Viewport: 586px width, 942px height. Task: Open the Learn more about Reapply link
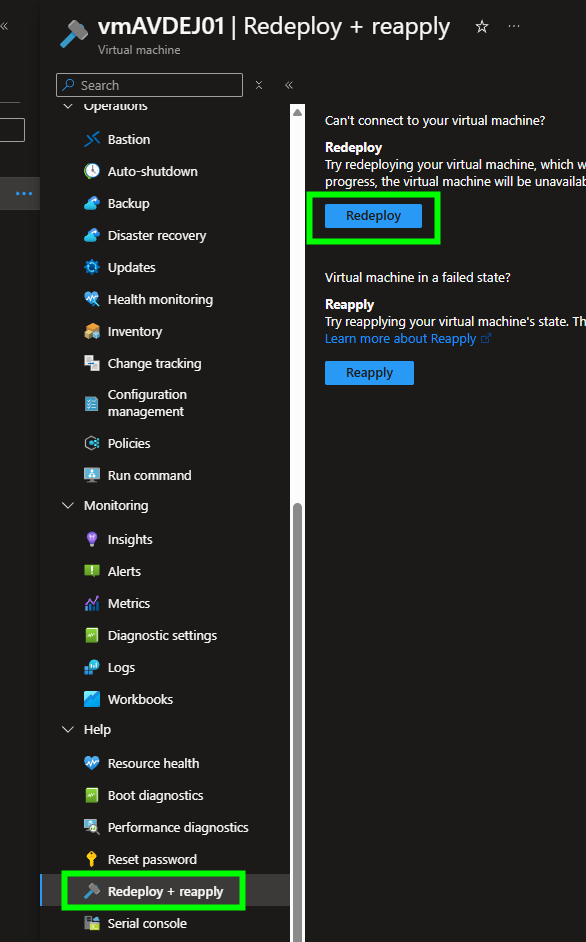[x=407, y=339]
